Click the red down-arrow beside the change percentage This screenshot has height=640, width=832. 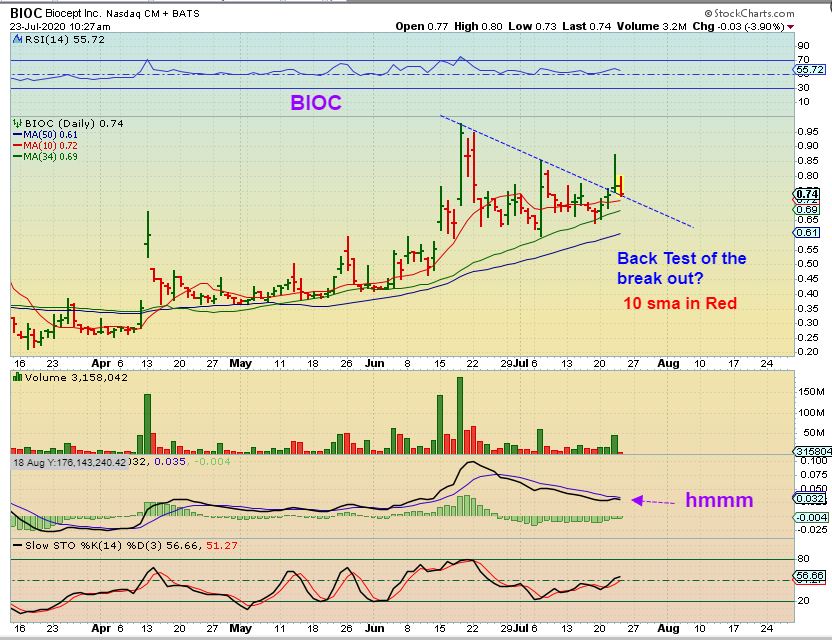tap(791, 27)
